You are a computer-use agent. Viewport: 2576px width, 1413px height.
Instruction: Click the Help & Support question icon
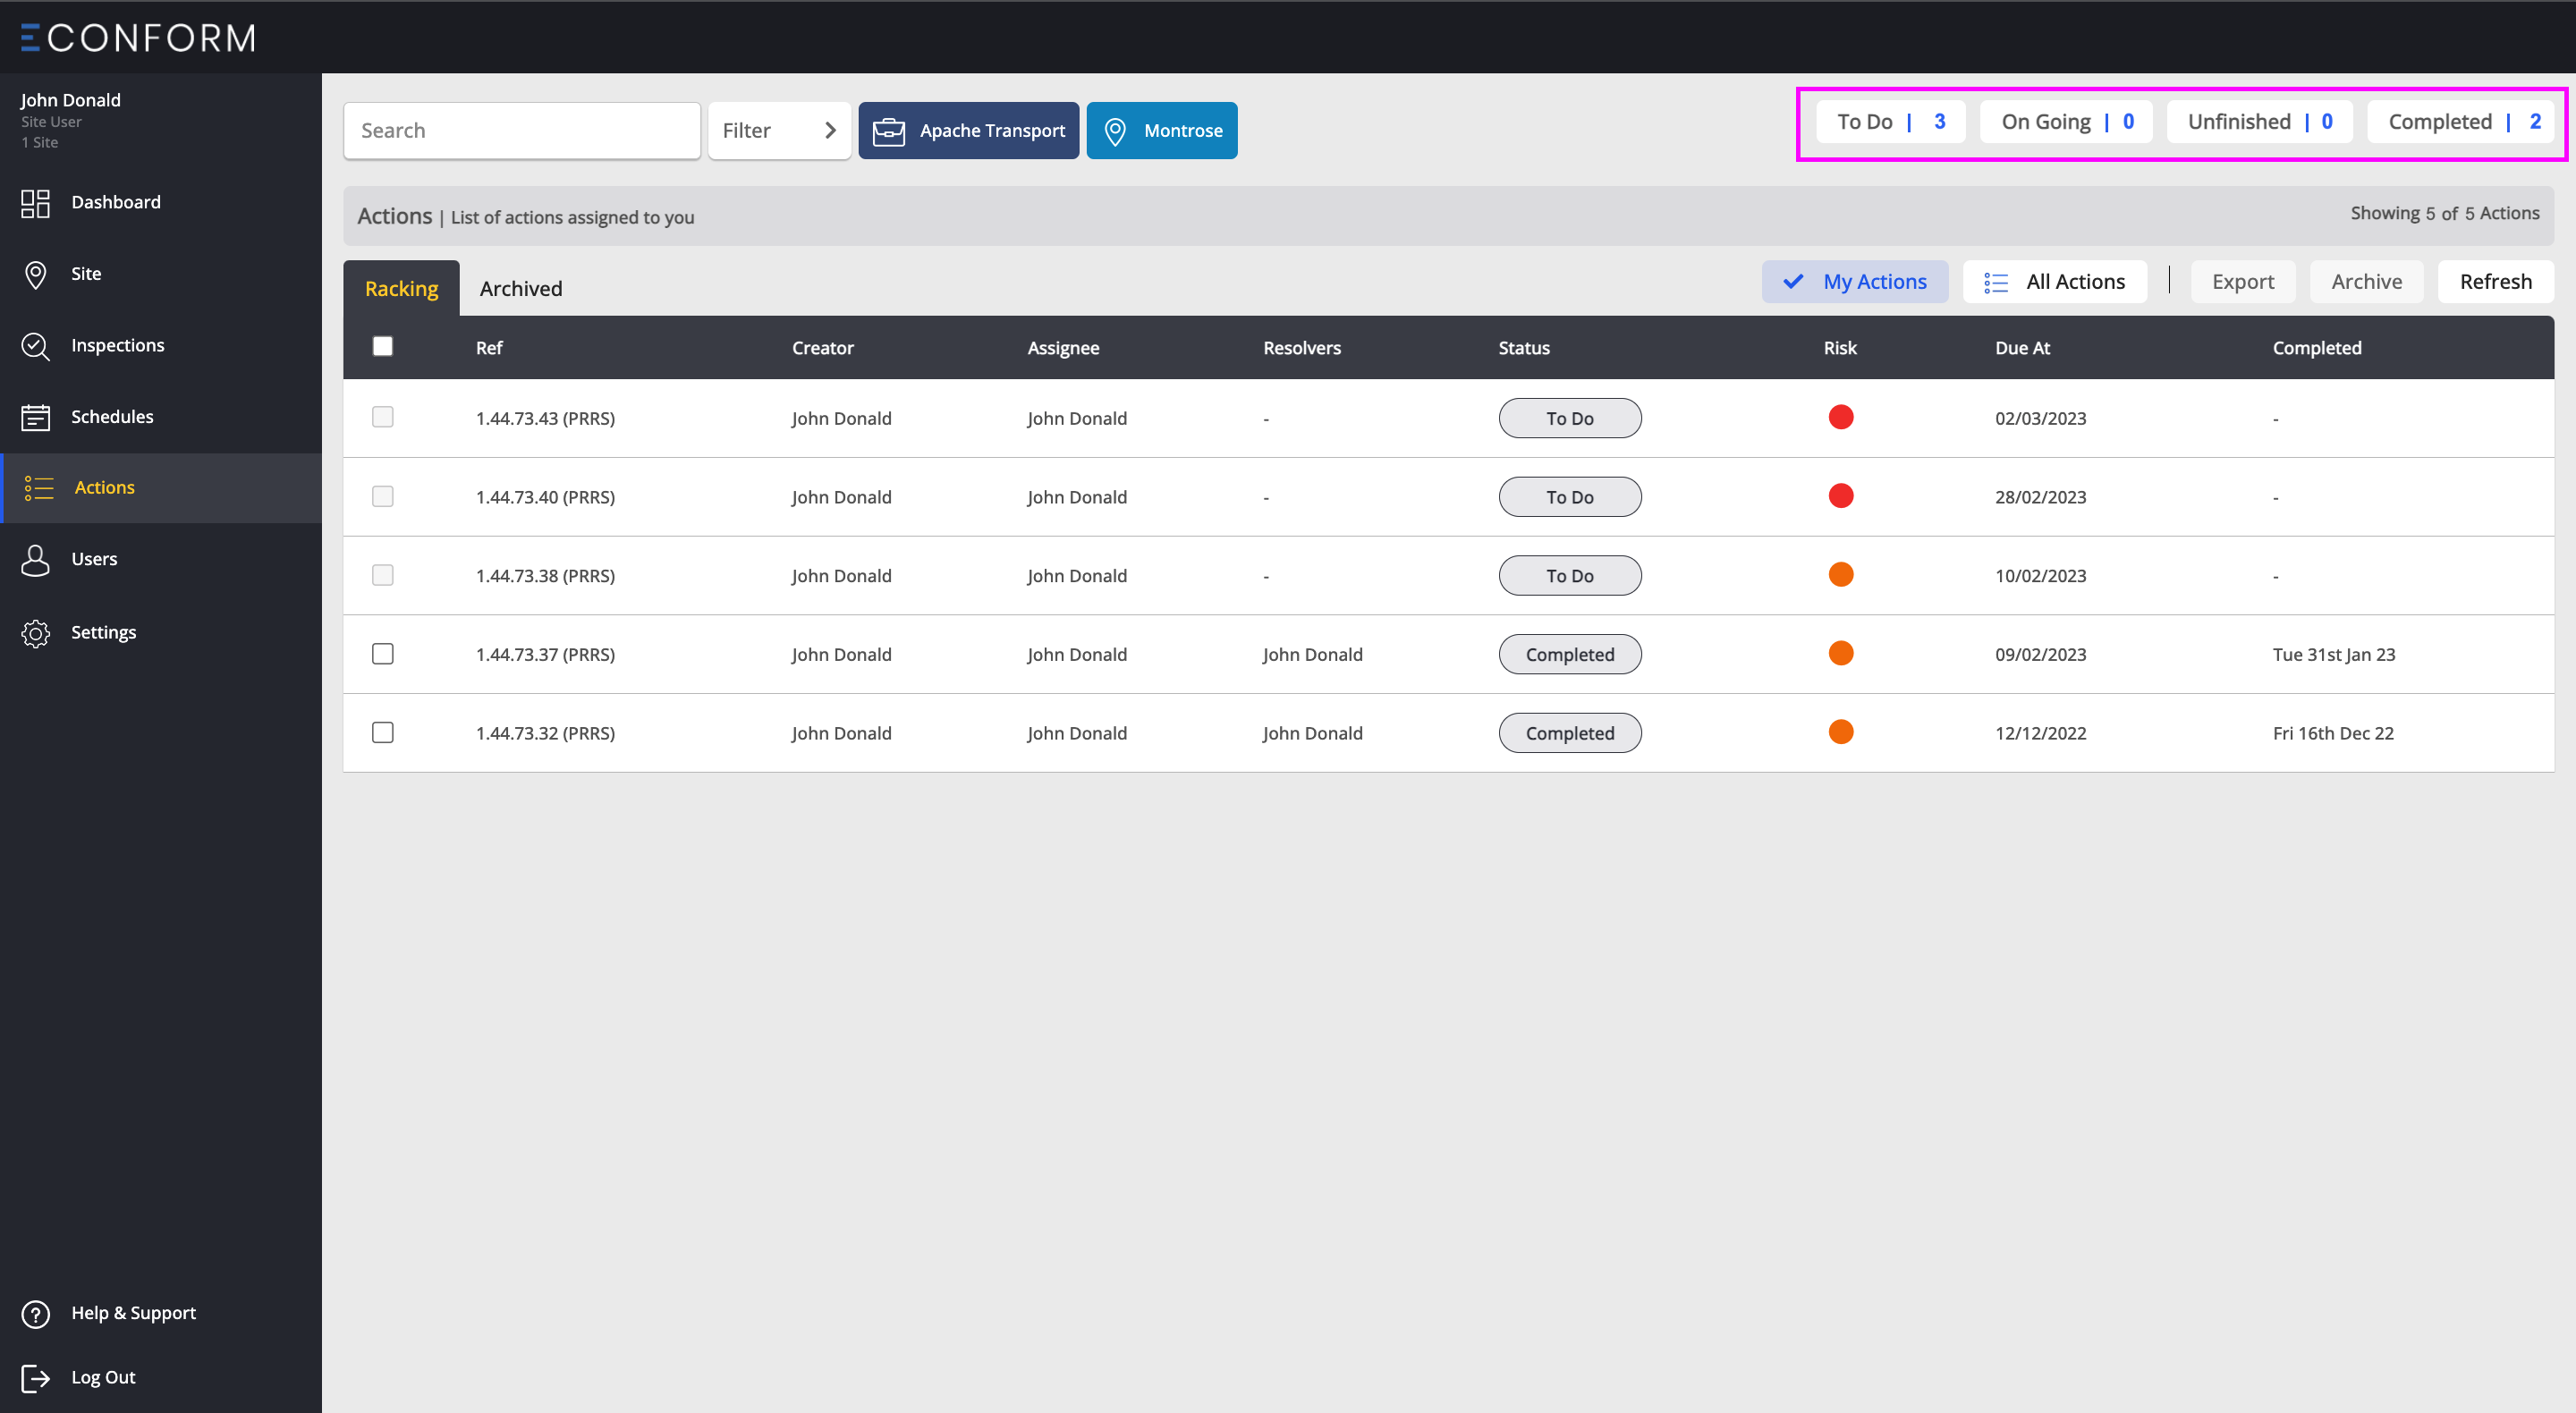35,1313
